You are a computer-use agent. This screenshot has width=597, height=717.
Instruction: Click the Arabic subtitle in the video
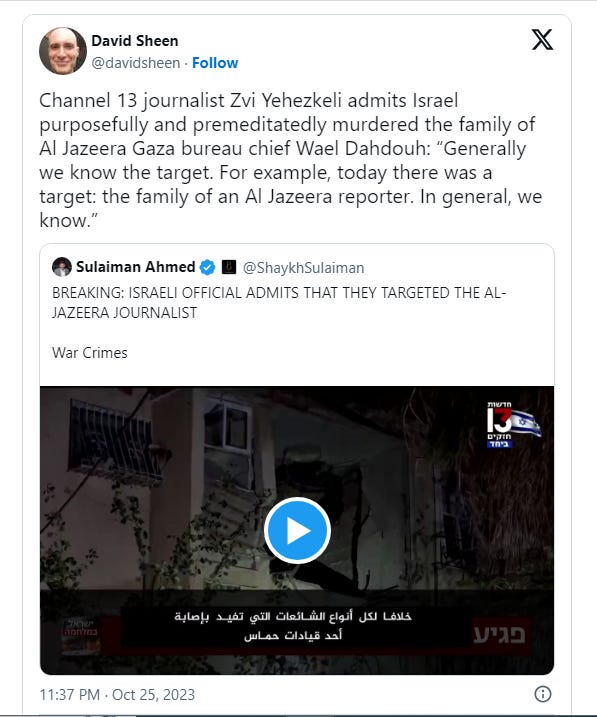pyautogui.click(x=293, y=626)
